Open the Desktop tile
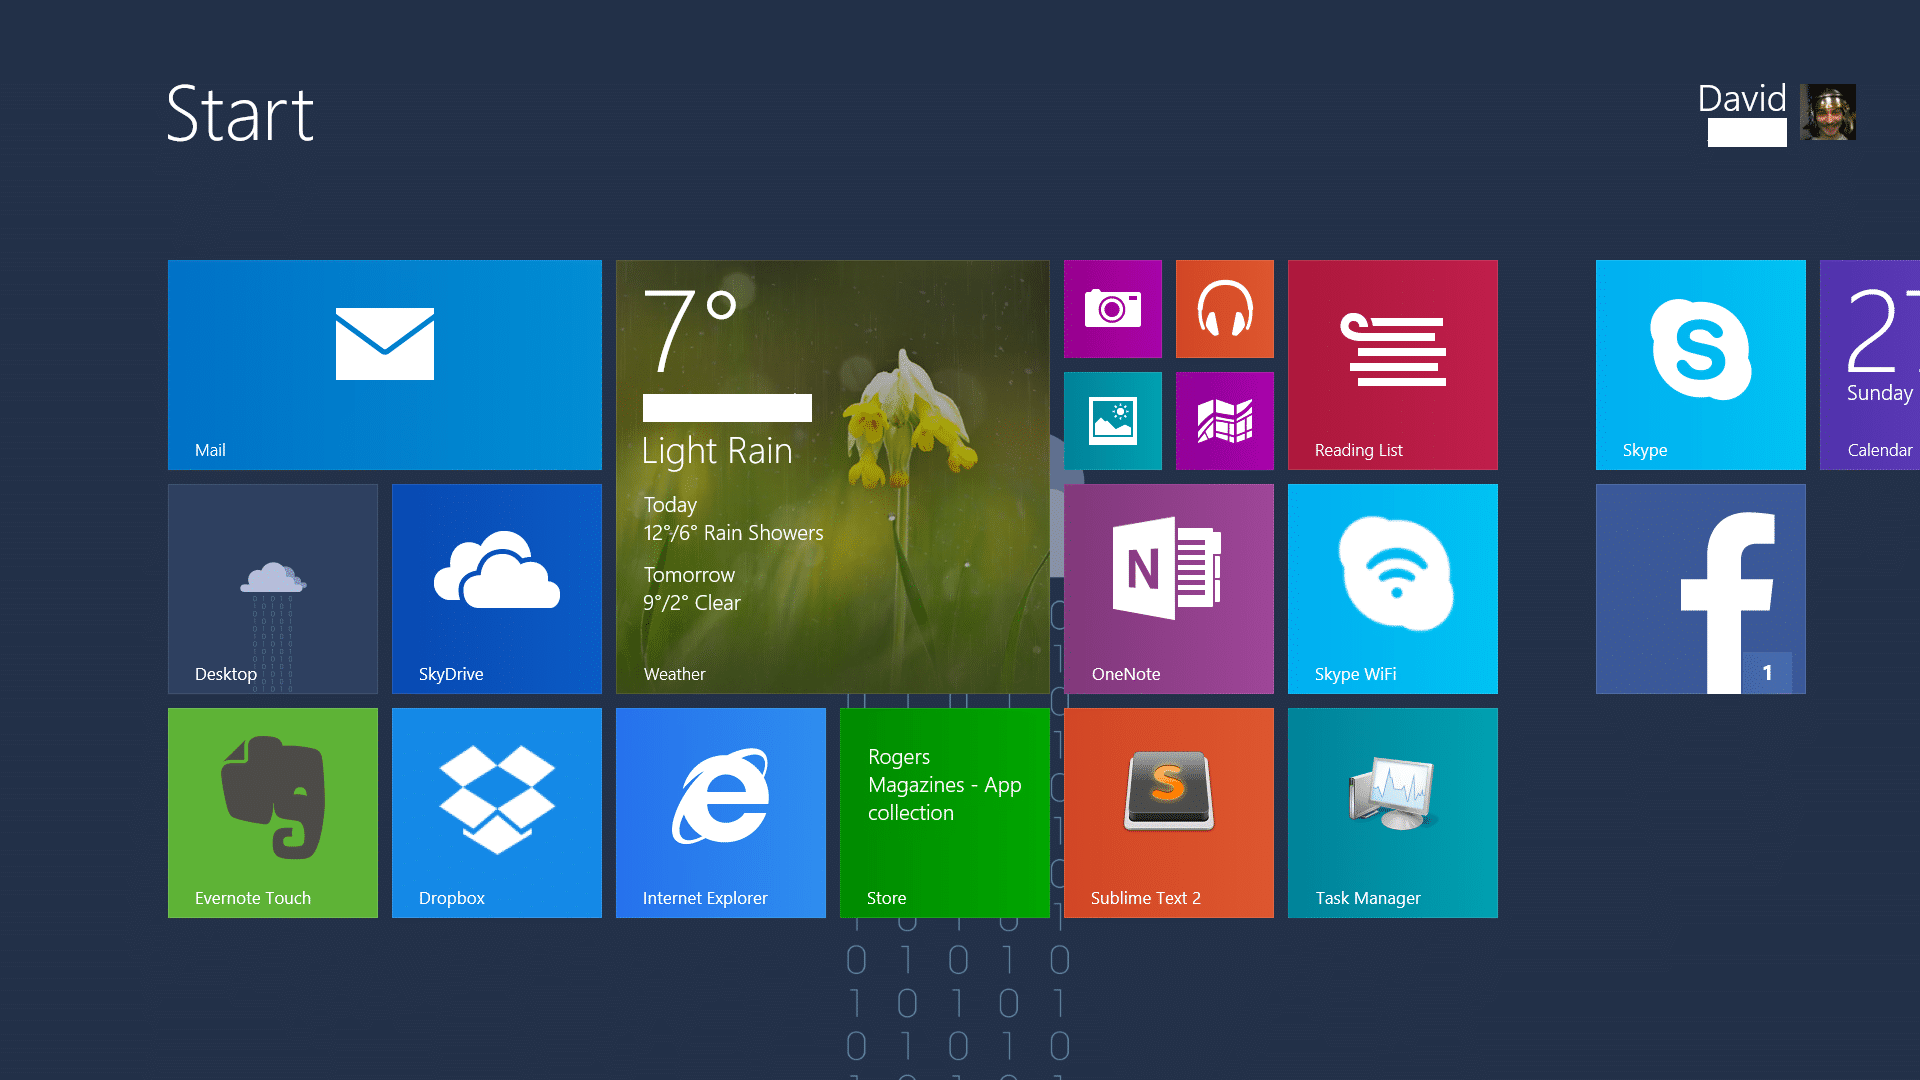Image resolution: width=1920 pixels, height=1080 pixels. (x=273, y=589)
